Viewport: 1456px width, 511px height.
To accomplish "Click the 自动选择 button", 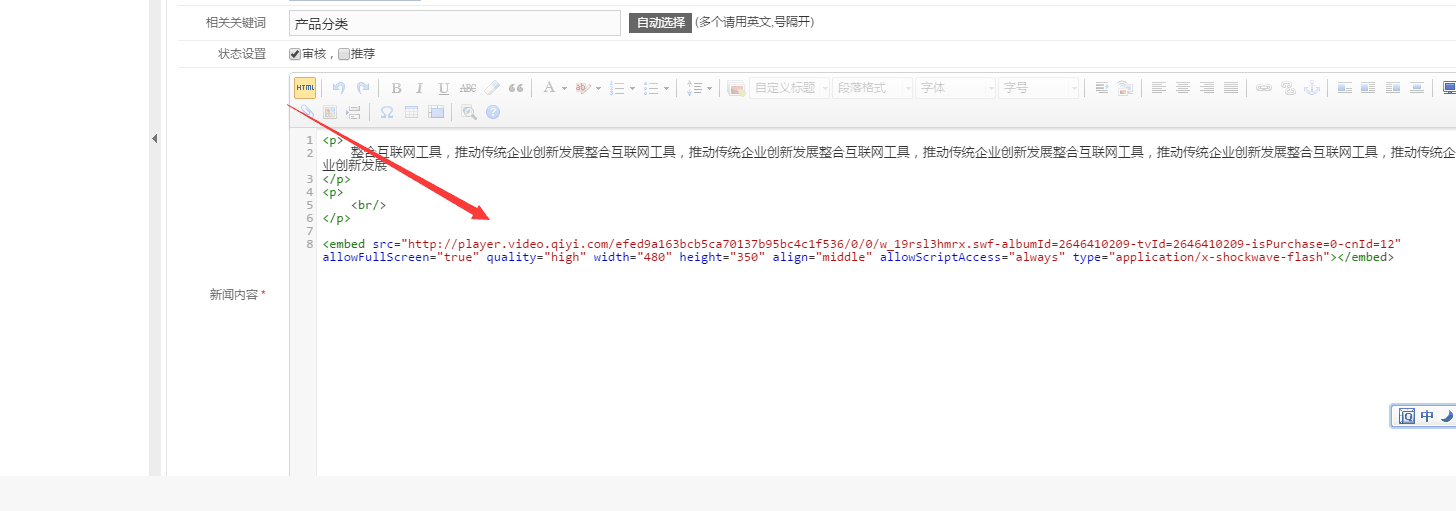I will (x=660, y=22).
